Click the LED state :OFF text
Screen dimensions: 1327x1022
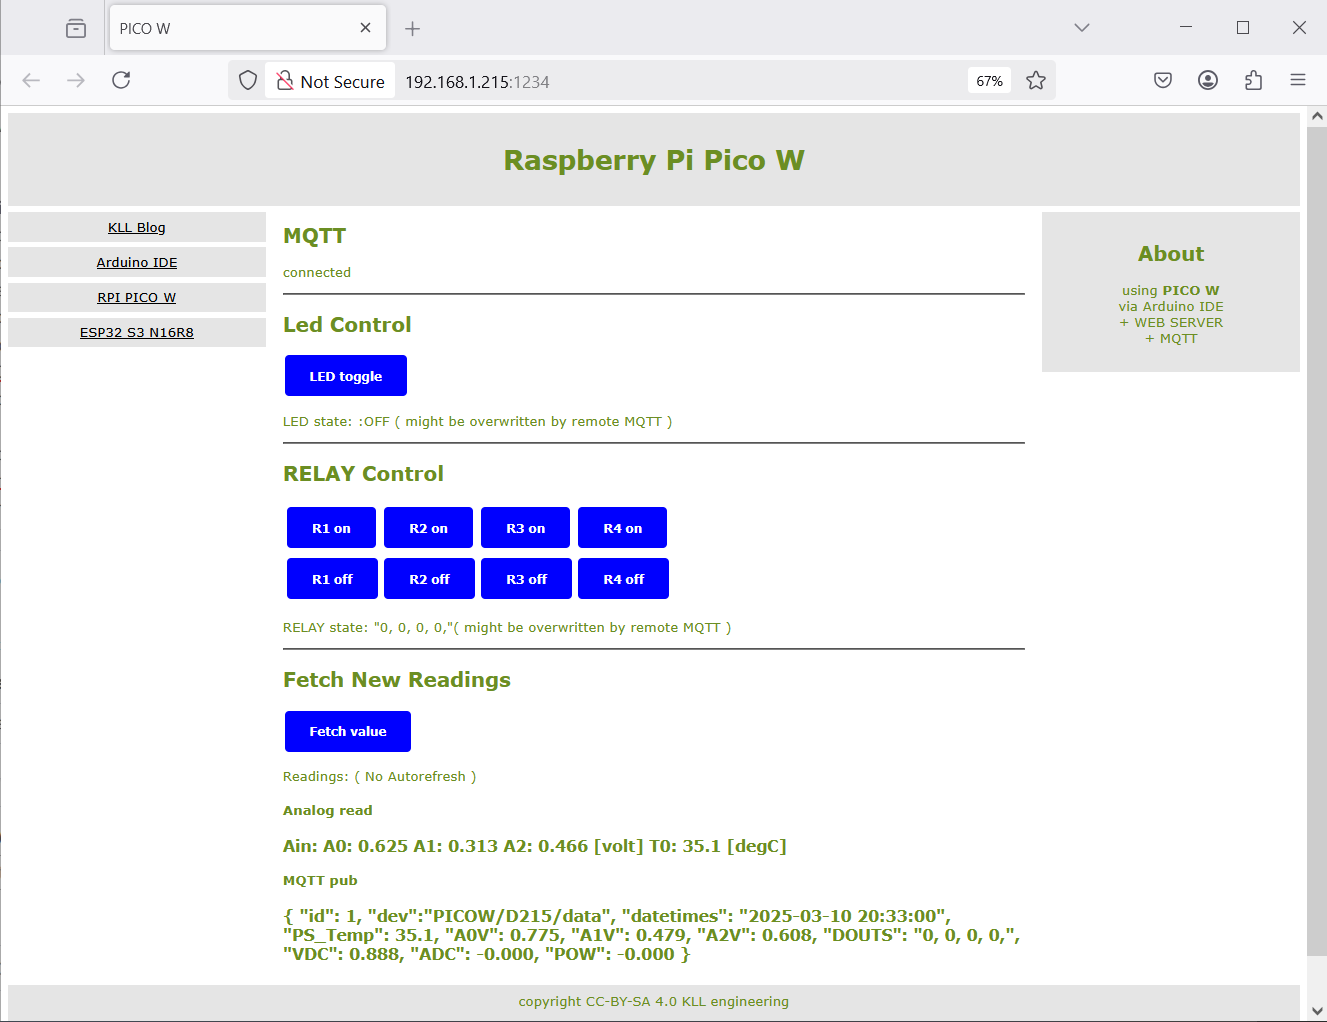coord(336,422)
